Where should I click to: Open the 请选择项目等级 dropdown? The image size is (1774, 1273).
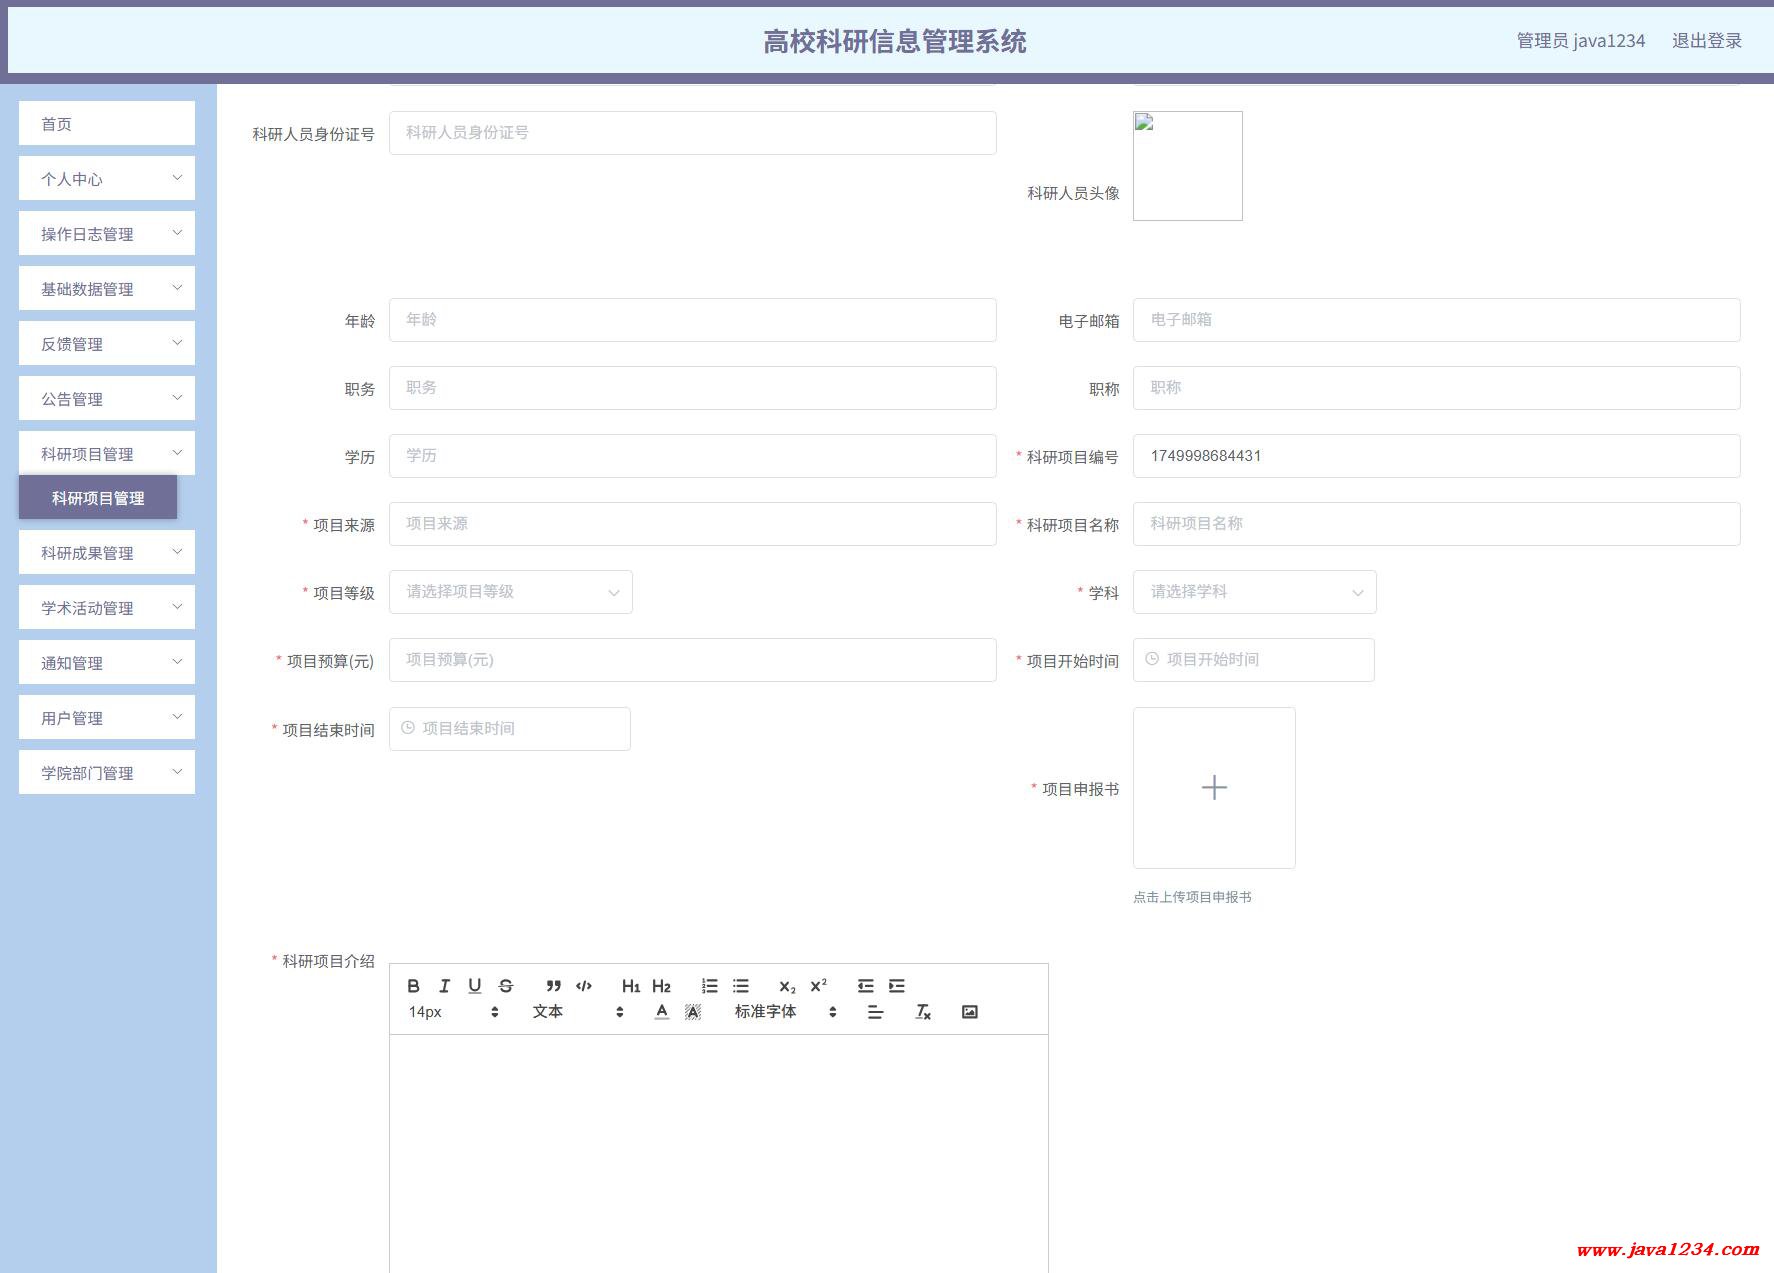click(510, 592)
